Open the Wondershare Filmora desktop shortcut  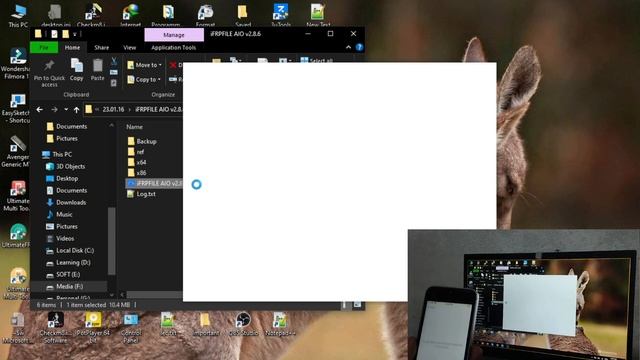tap(16, 63)
